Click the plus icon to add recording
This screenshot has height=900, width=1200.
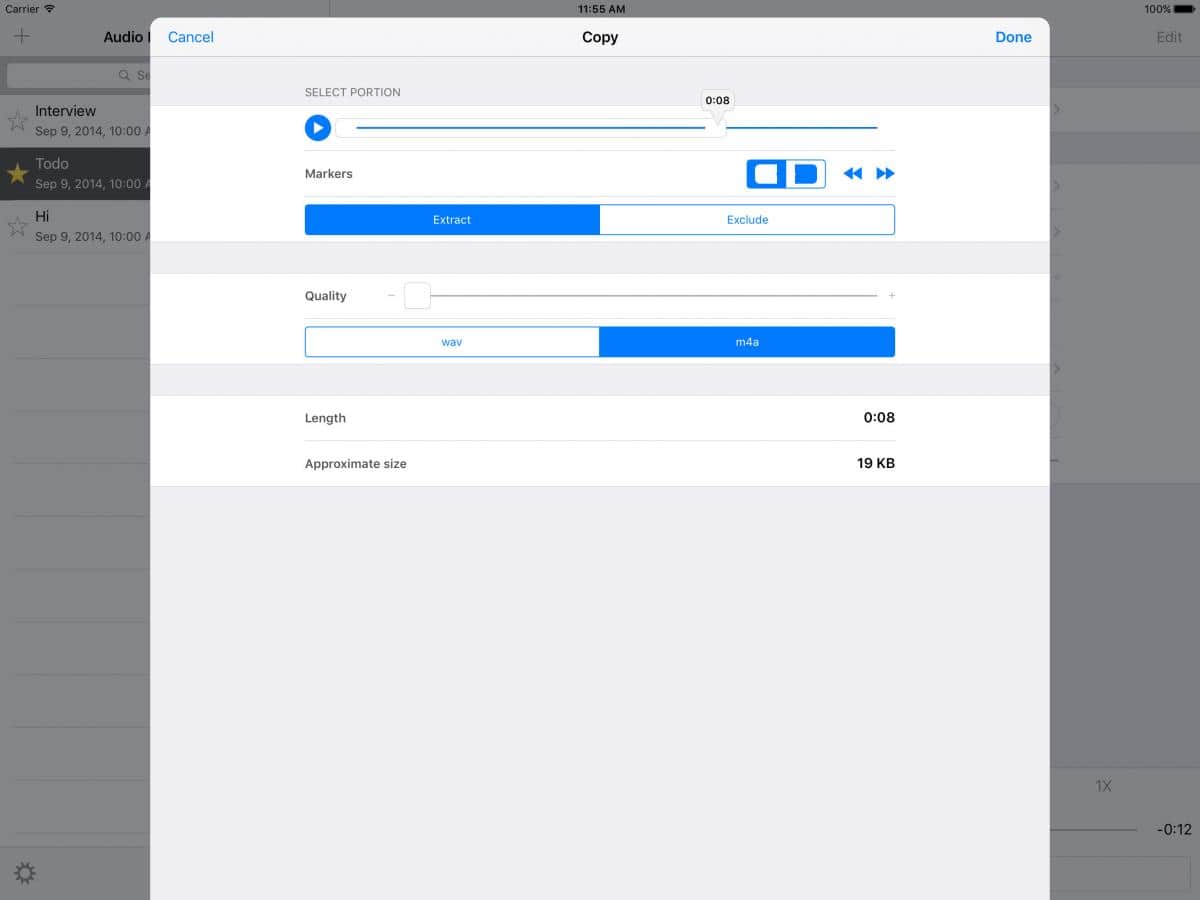22,37
